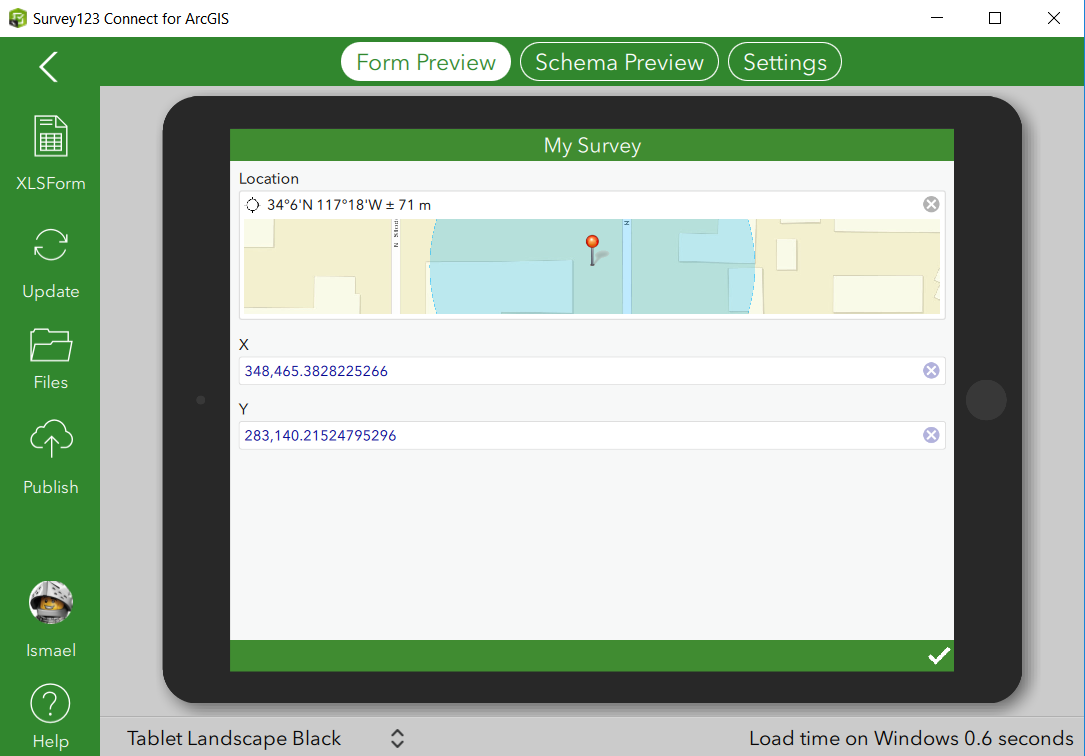The image size is (1085, 756).
Task: Minimize the Survey123 Connect window
Action: (x=937, y=18)
